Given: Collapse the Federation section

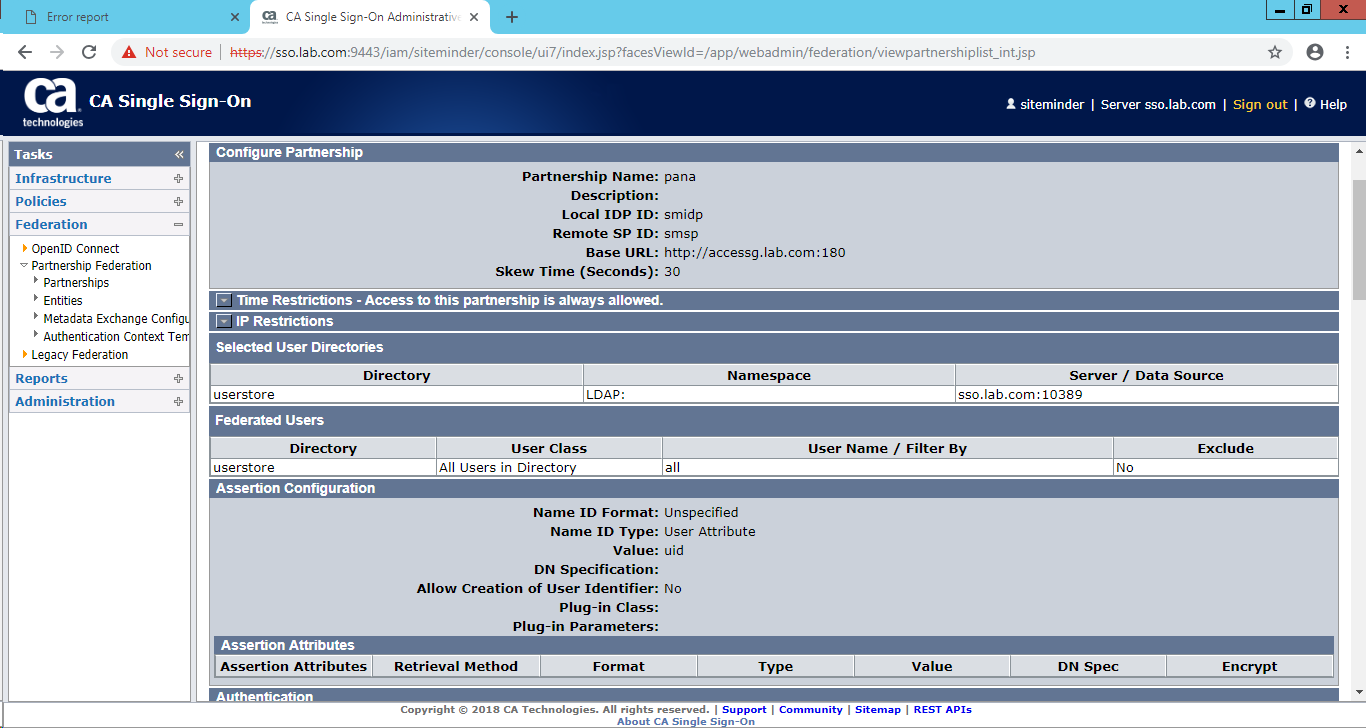Looking at the screenshot, I should pos(178,224).
